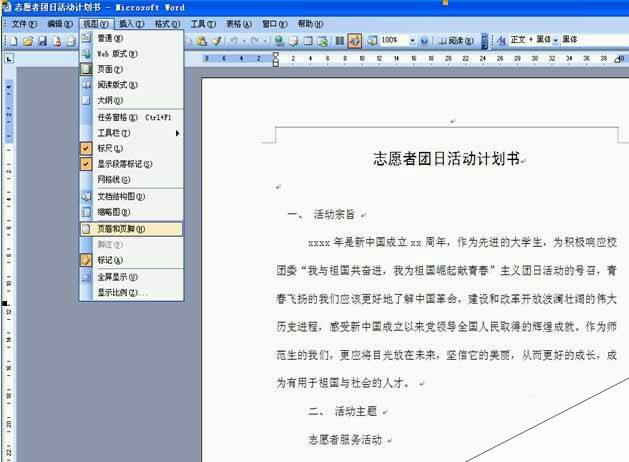Screen dimensions: 629x462
Task: Open 插入 menu
Action: pos(132,24)
